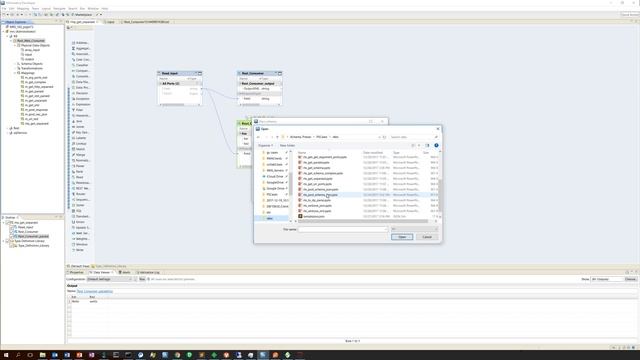Open the Organize dropdown in the Open dialog

click(x=265, y=145)
